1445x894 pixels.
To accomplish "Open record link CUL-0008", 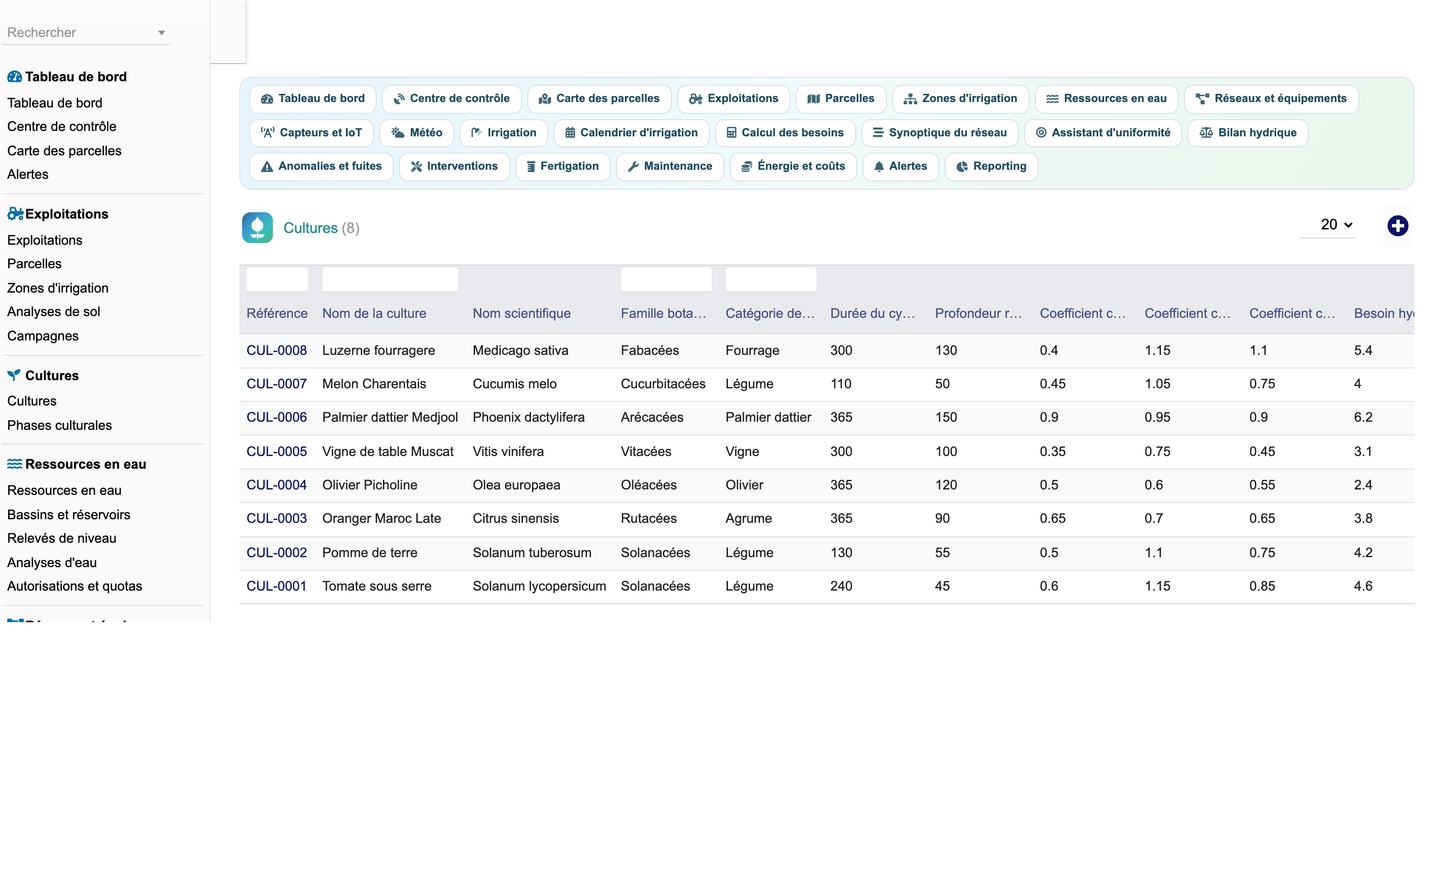I will click(x=276, y=350).
